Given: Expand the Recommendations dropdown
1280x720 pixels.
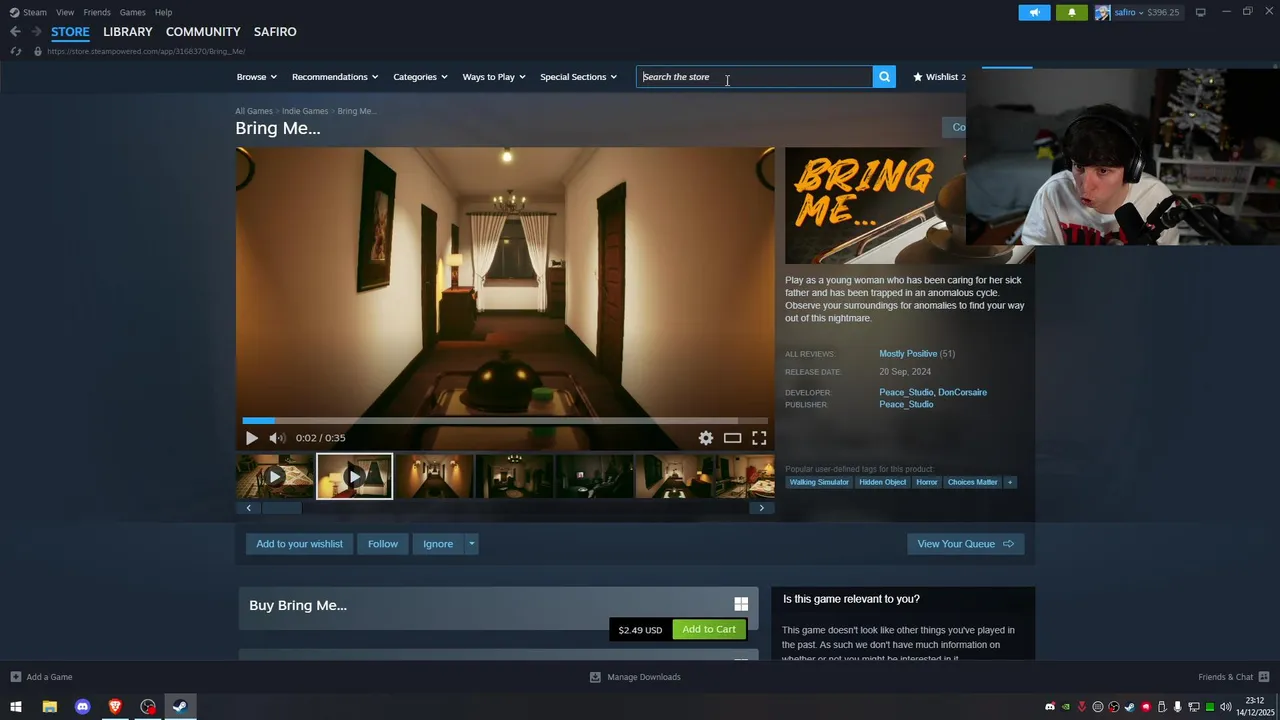Looking at the screenshot, I should pyautogui.click(x=335, y=77).
